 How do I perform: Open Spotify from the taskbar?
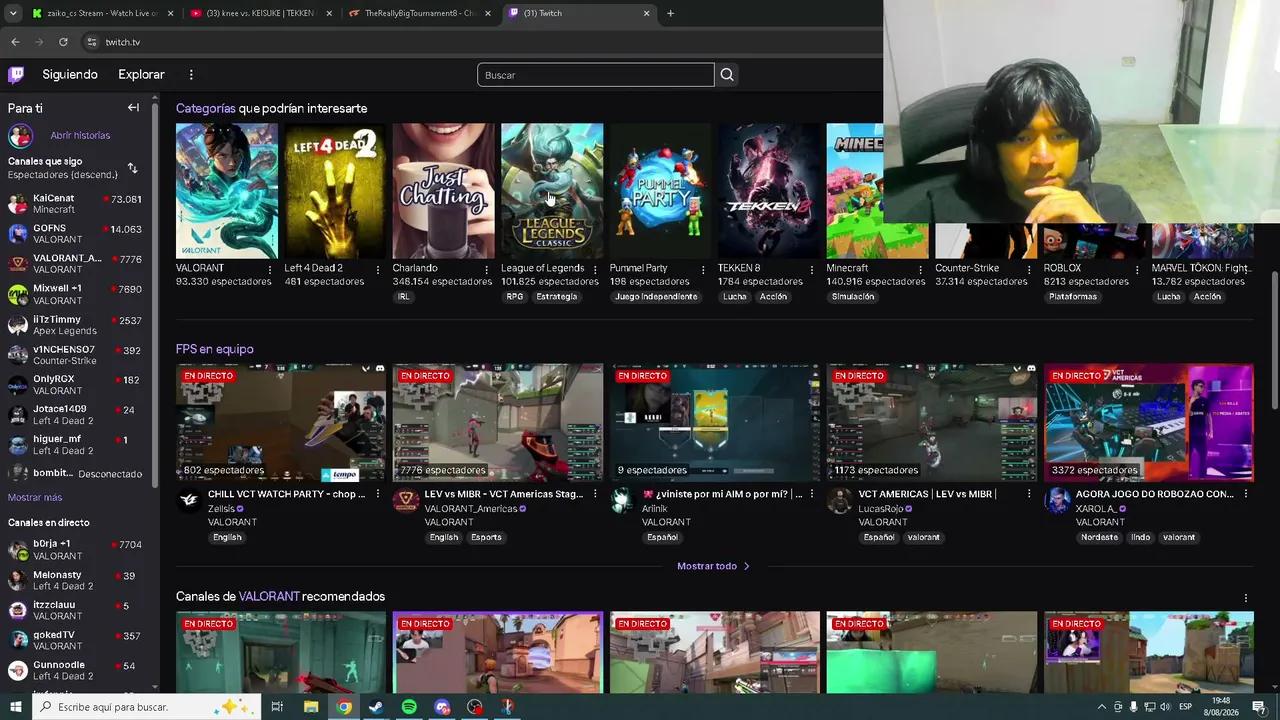point(409,707)
